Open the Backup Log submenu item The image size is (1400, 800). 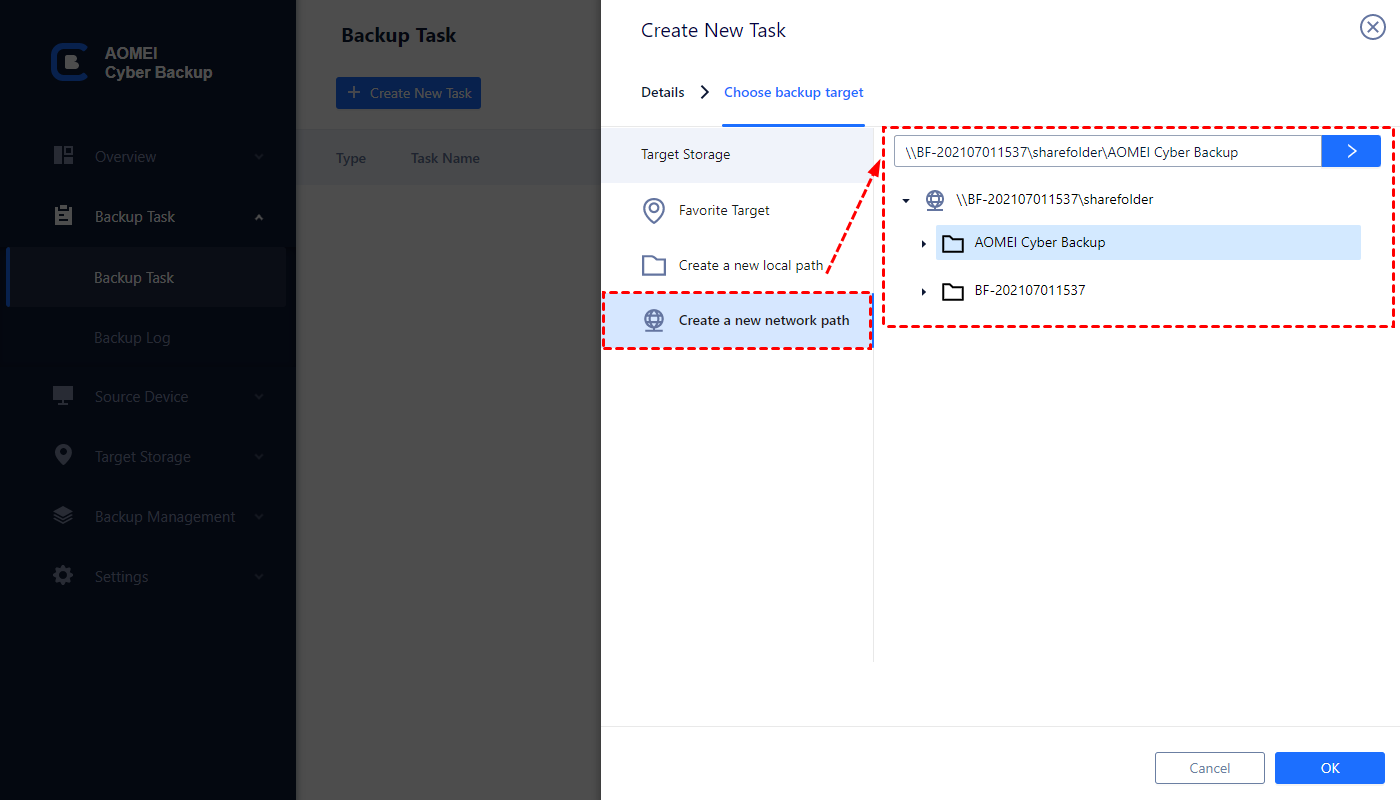click(x=147, y=338)
